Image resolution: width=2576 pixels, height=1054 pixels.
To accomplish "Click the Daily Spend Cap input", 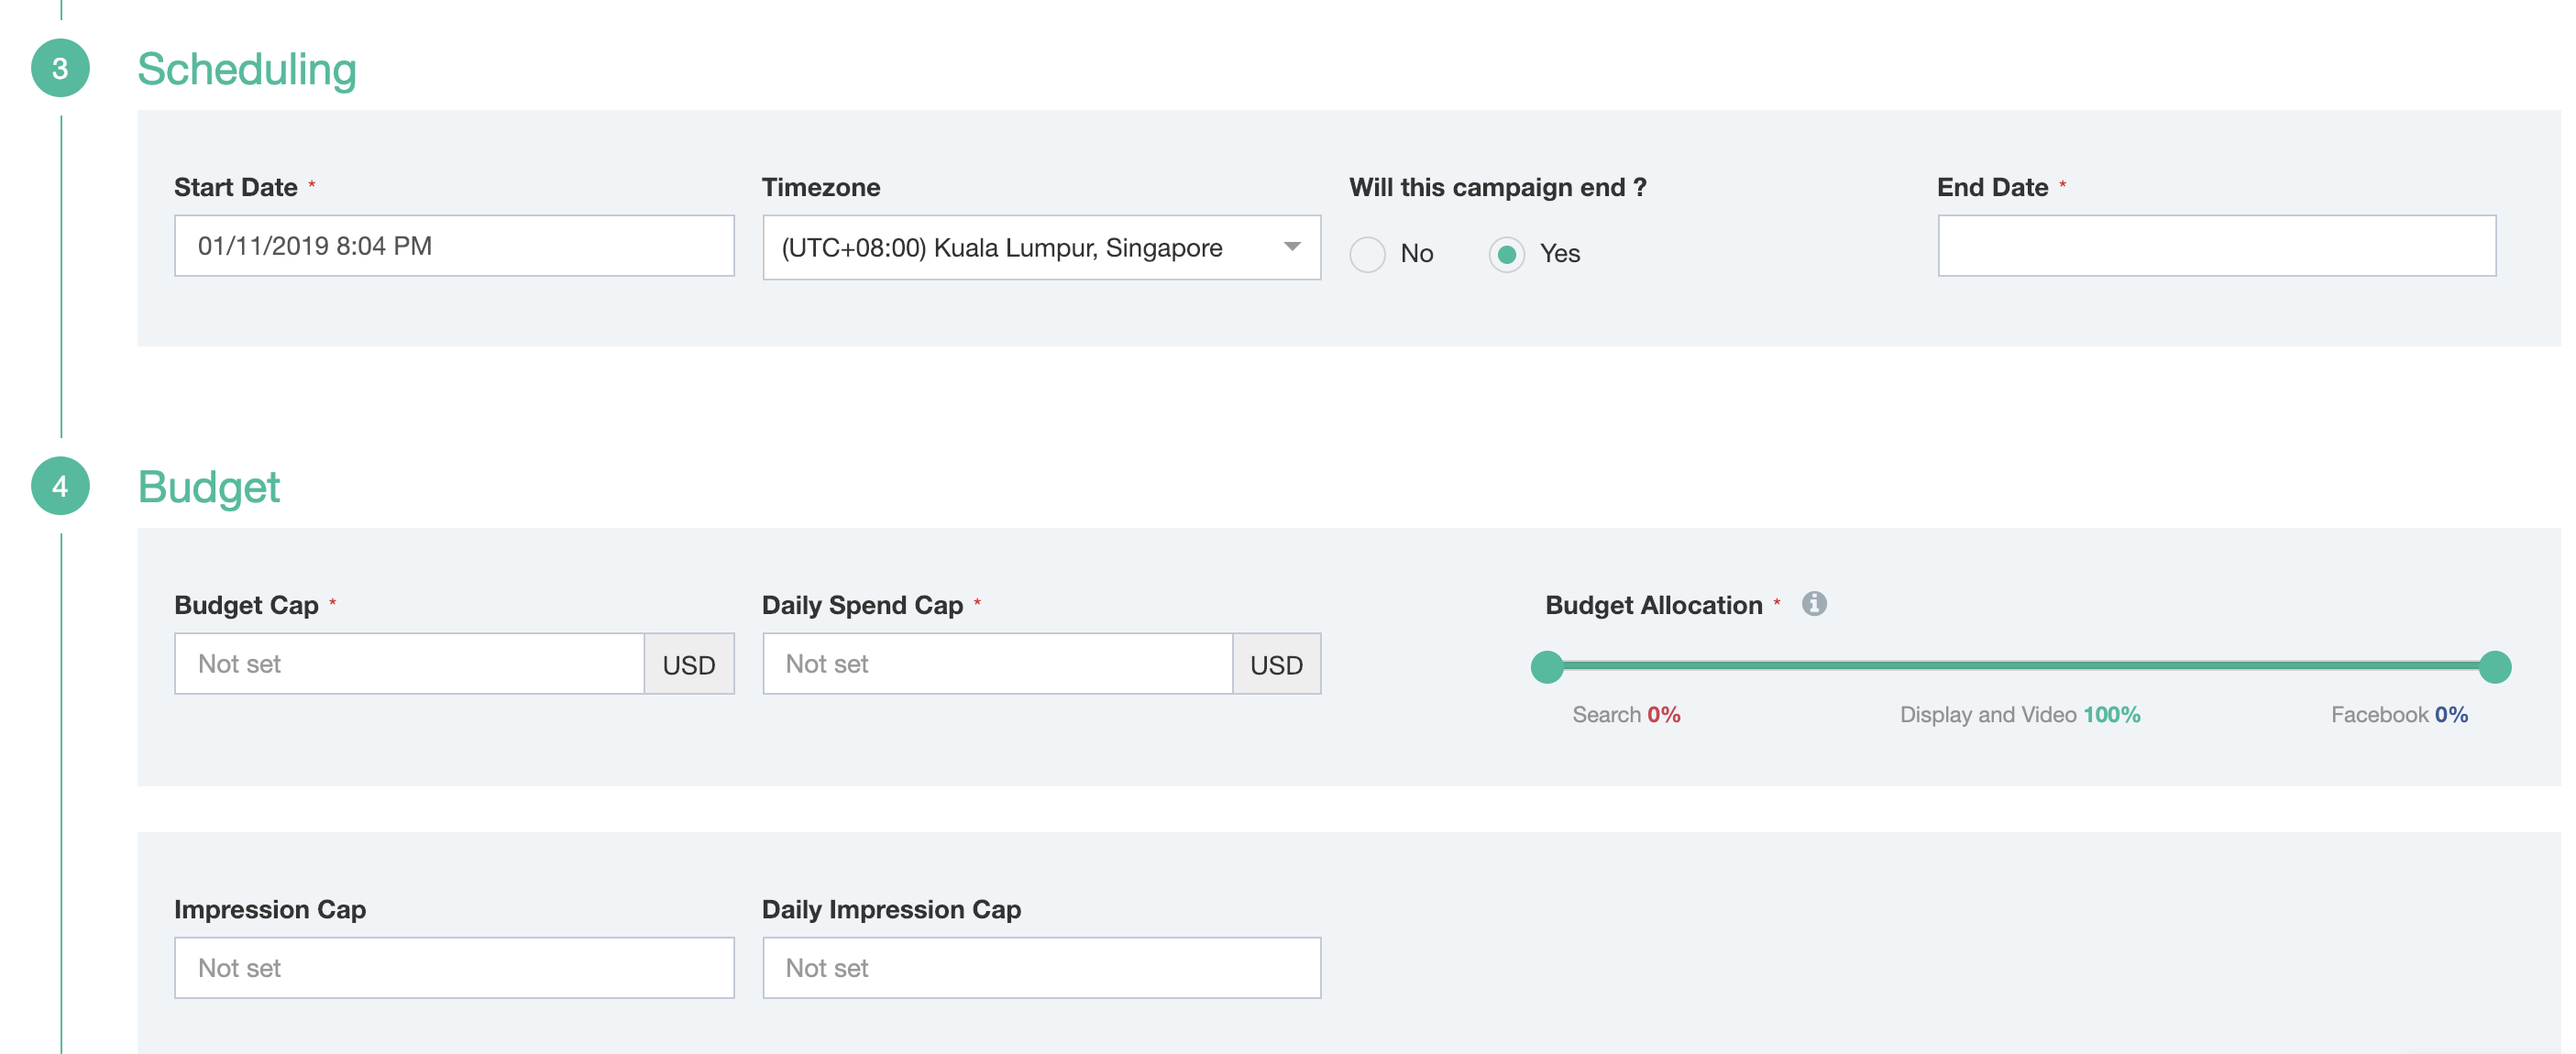I will coord(997,664).
